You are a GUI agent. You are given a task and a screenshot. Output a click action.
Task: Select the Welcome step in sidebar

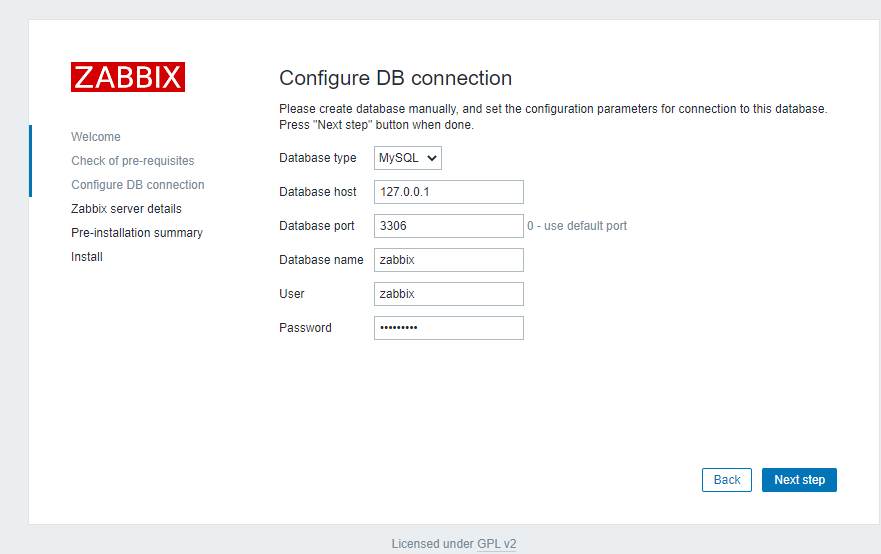(96, 137)
